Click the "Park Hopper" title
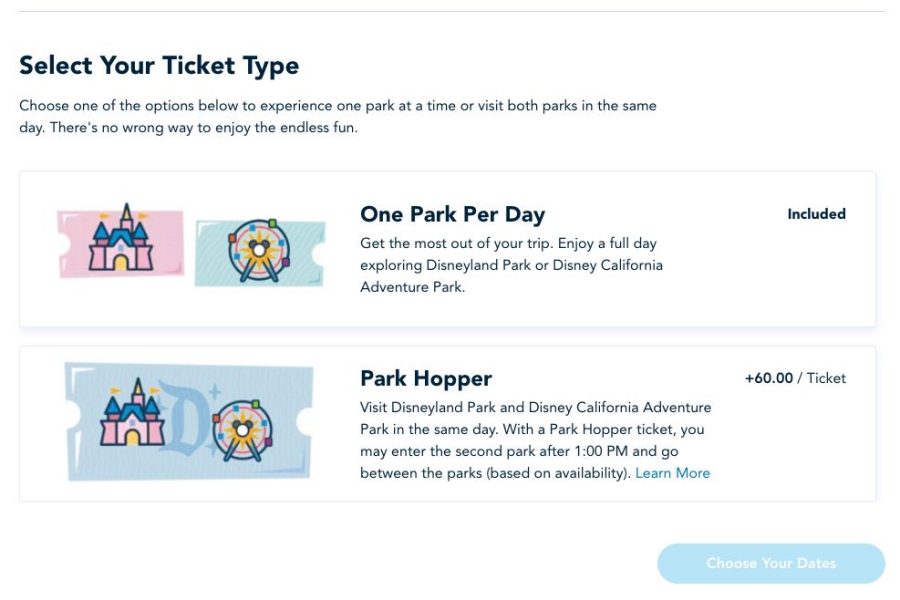The height and width of the screenshot is (600, 900). click(426, 379)
